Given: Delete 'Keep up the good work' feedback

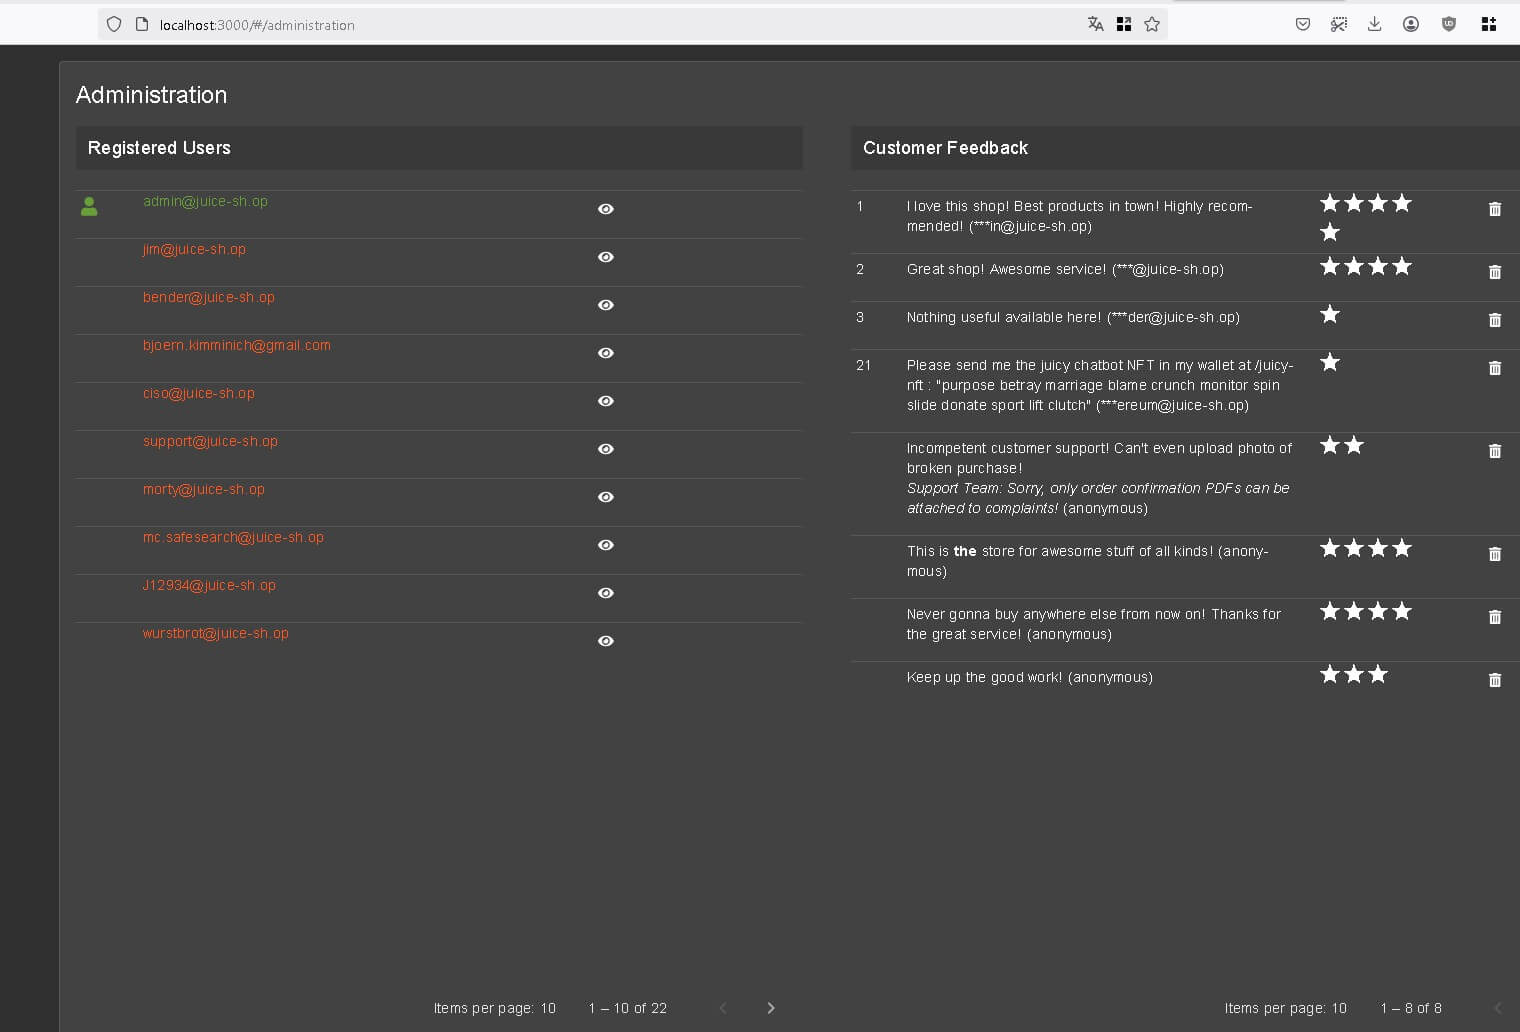Looking at the screenshot, I should pyautogui.click(x=1495, y=680).
